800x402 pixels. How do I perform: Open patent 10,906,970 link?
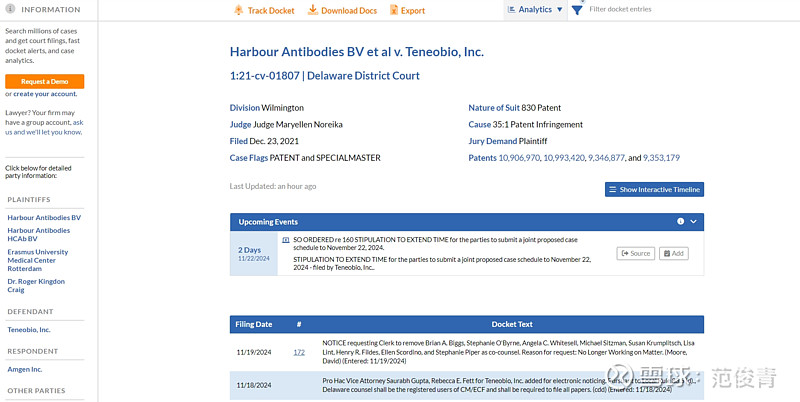(x=519, y=158)
